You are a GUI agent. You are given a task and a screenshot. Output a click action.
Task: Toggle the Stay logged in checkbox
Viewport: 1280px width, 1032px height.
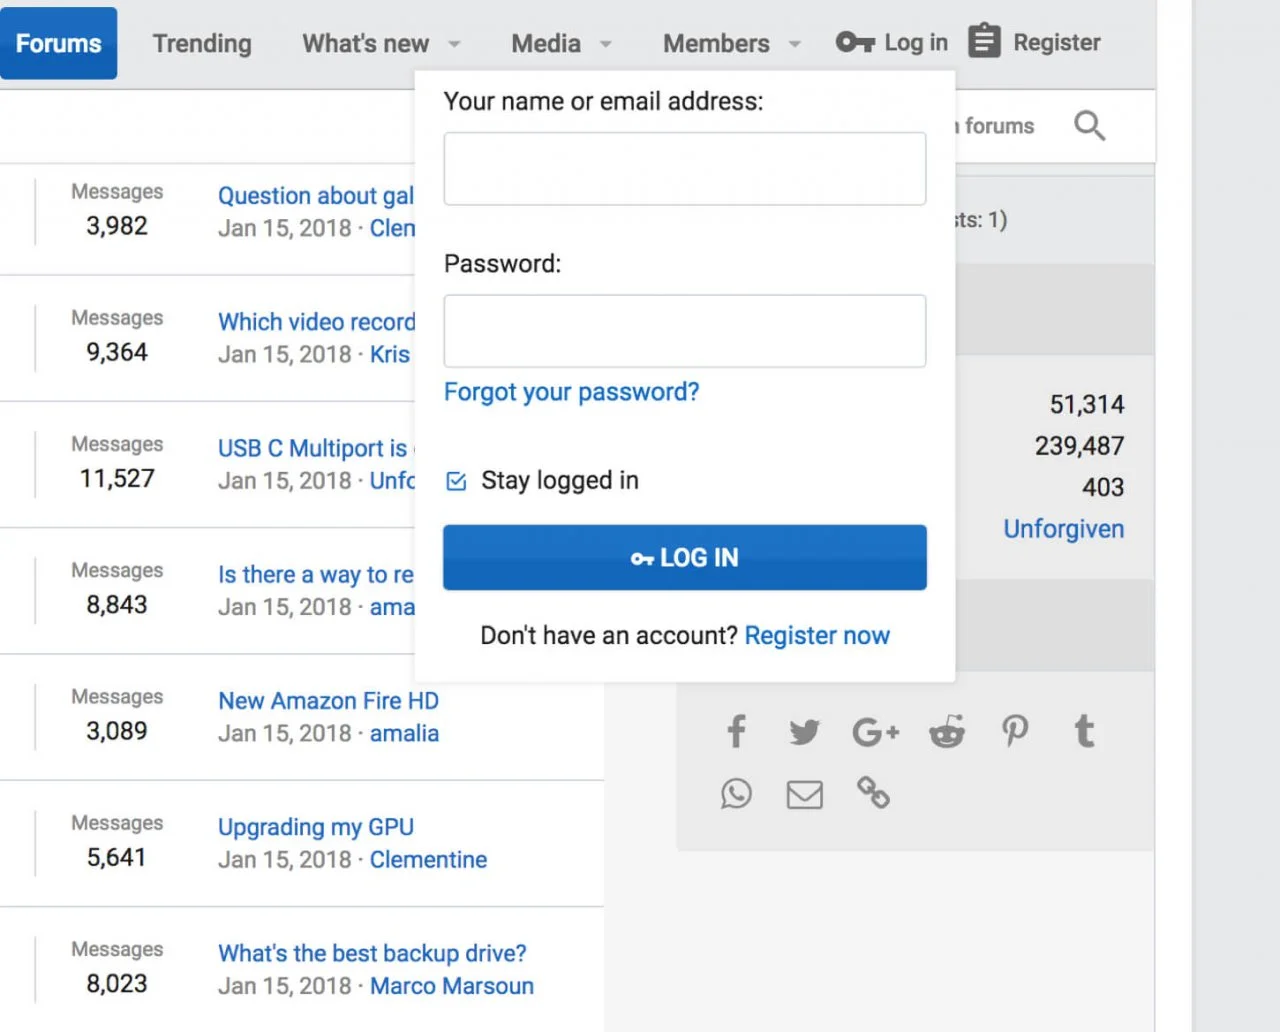[x=457, y=481]
